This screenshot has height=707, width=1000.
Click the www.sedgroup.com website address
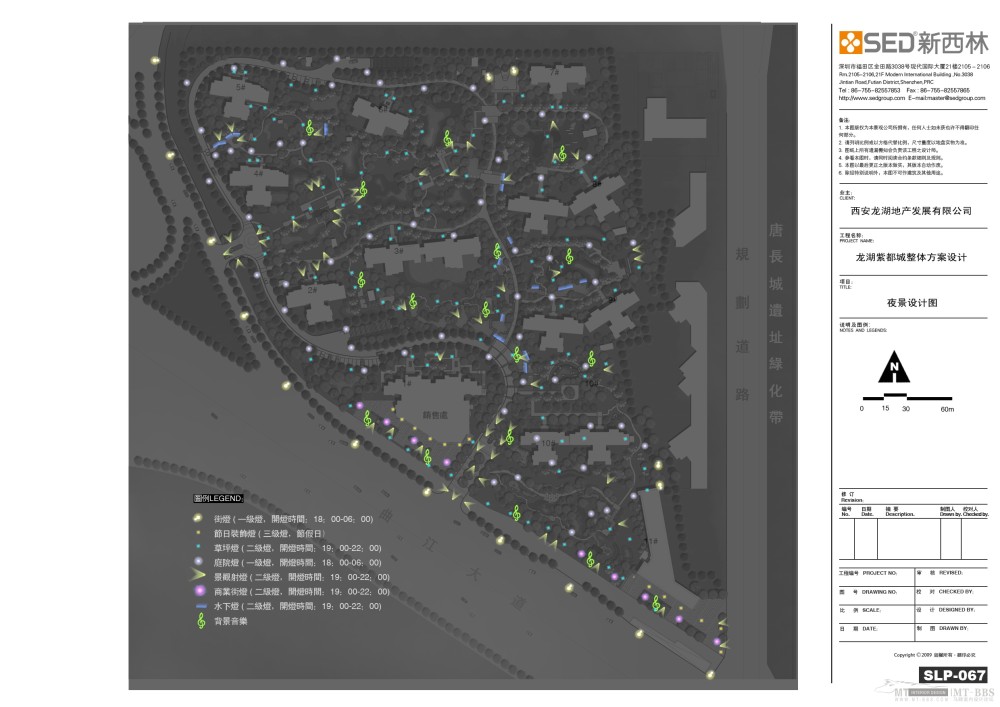(872, 99)
